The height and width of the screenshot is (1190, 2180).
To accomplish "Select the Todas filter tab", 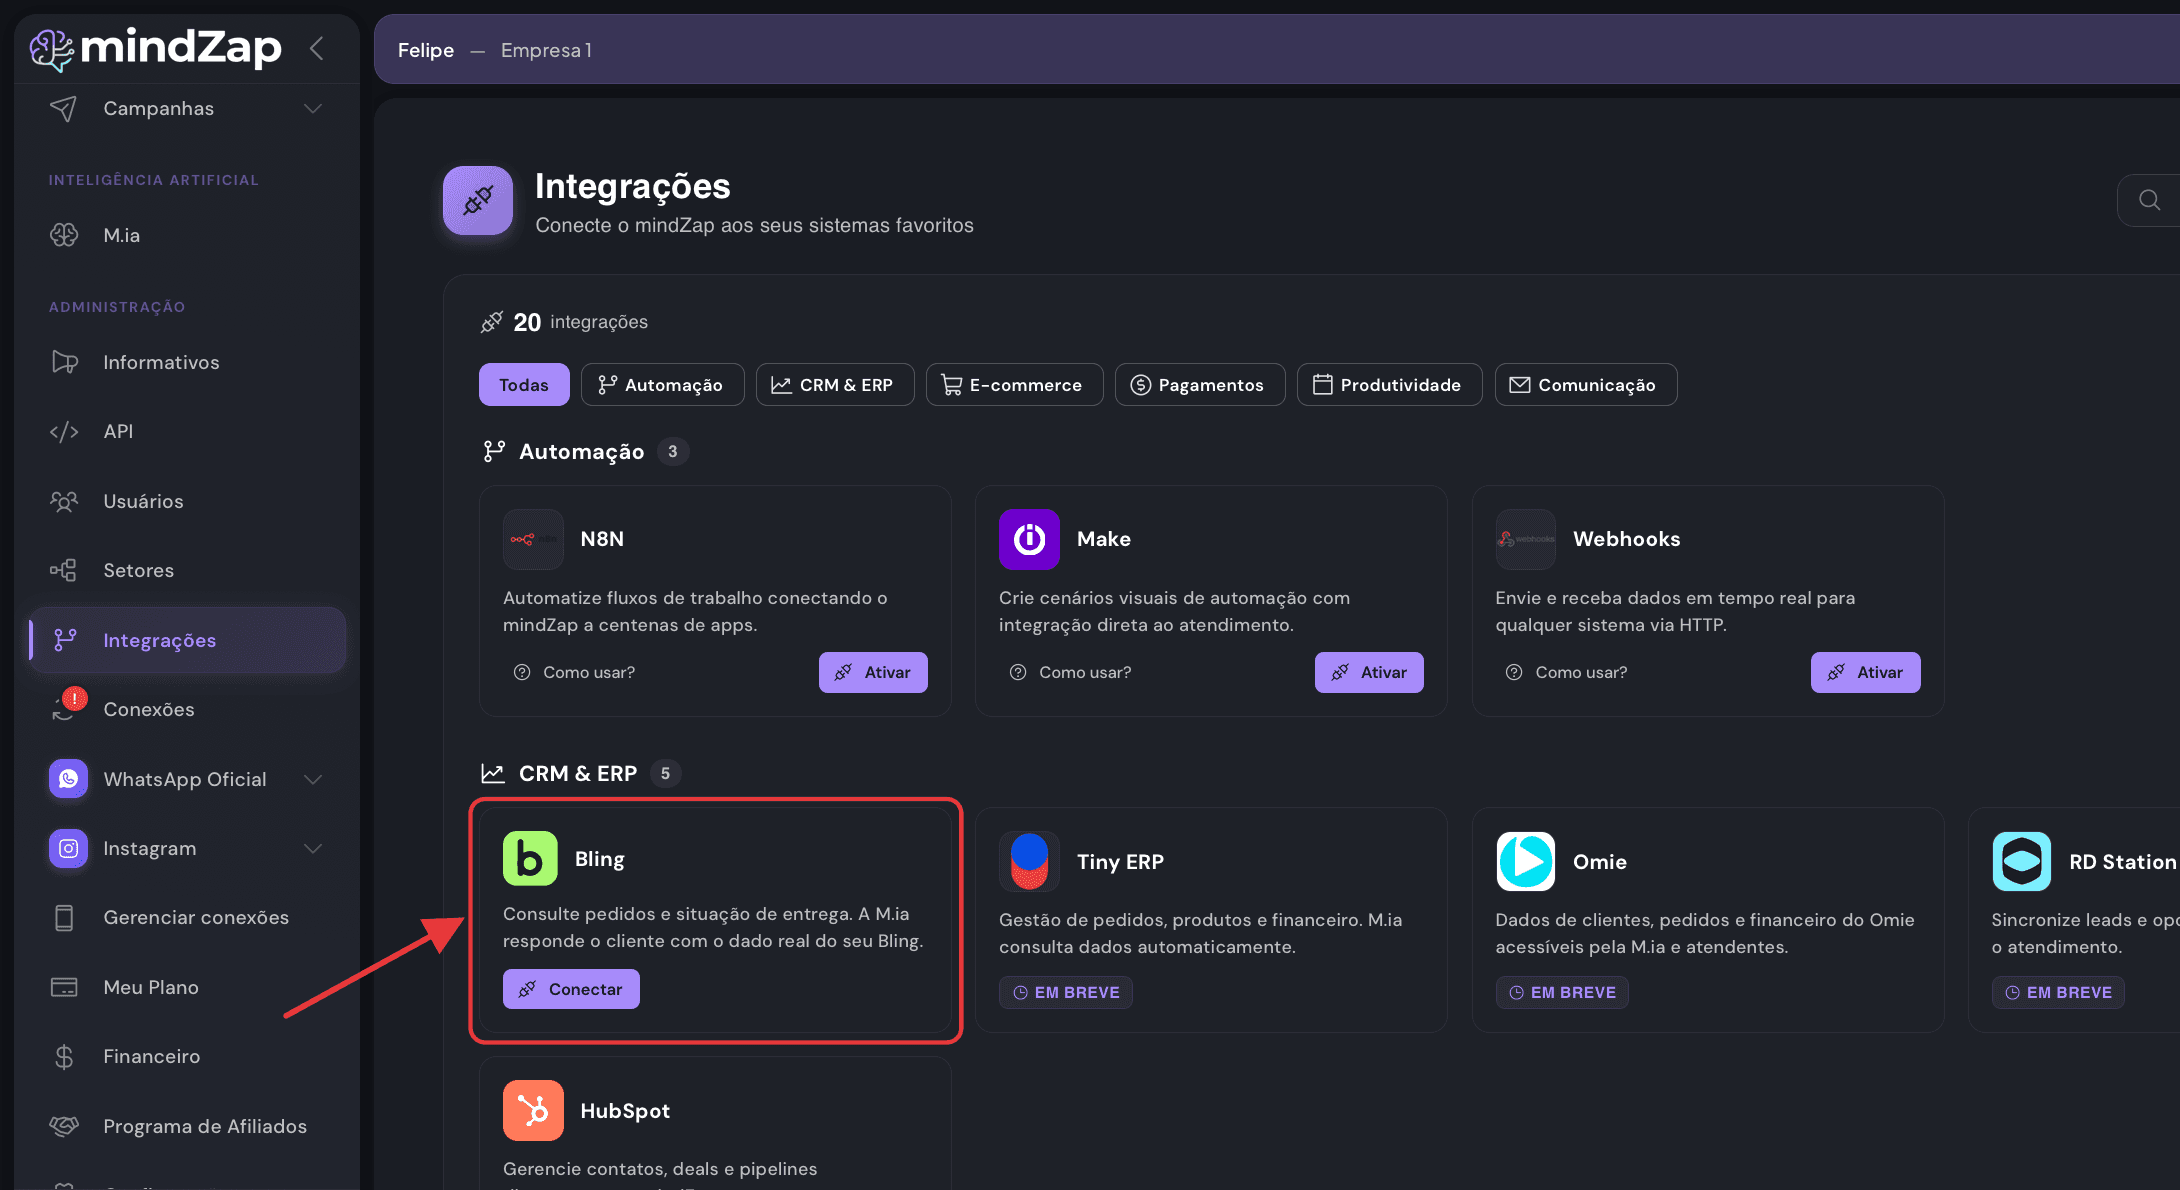I will [524, 384].
